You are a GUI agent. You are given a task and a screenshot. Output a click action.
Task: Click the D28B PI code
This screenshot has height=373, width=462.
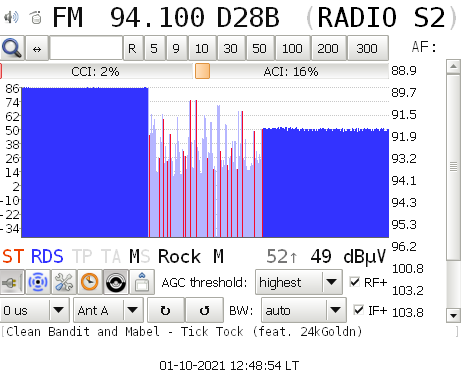tap(248, 17)
